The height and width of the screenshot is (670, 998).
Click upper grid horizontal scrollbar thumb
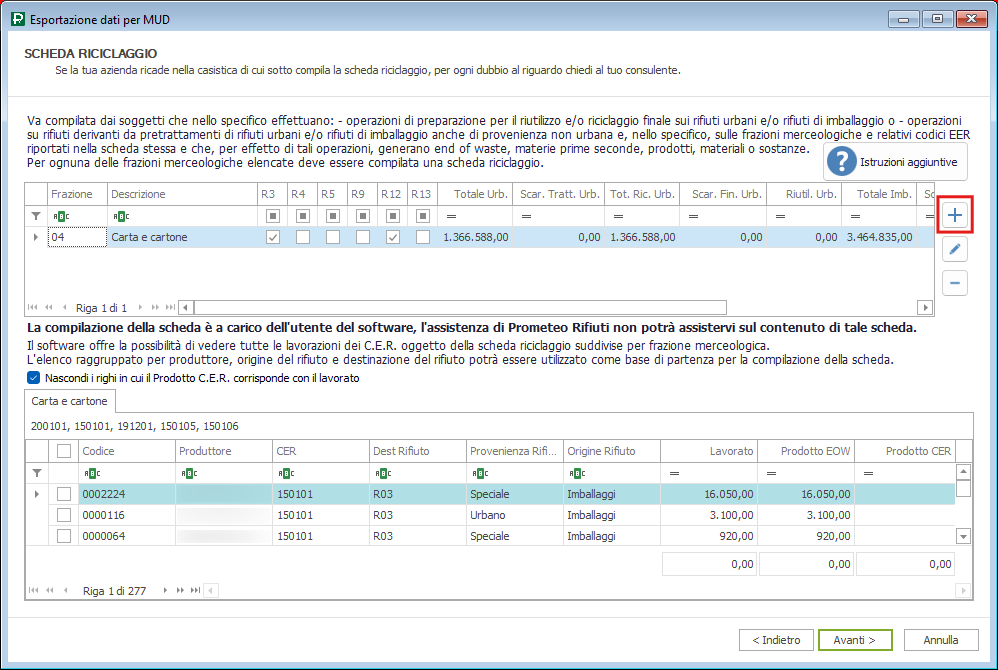point(460,307)
